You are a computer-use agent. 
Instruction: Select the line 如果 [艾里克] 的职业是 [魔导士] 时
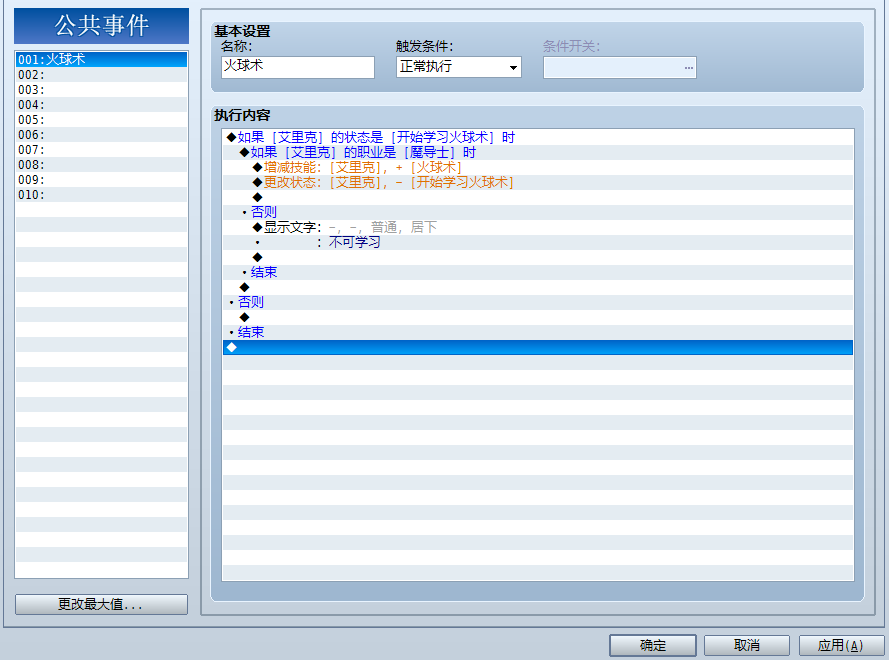pyautogui.click(x=538, y=153)
